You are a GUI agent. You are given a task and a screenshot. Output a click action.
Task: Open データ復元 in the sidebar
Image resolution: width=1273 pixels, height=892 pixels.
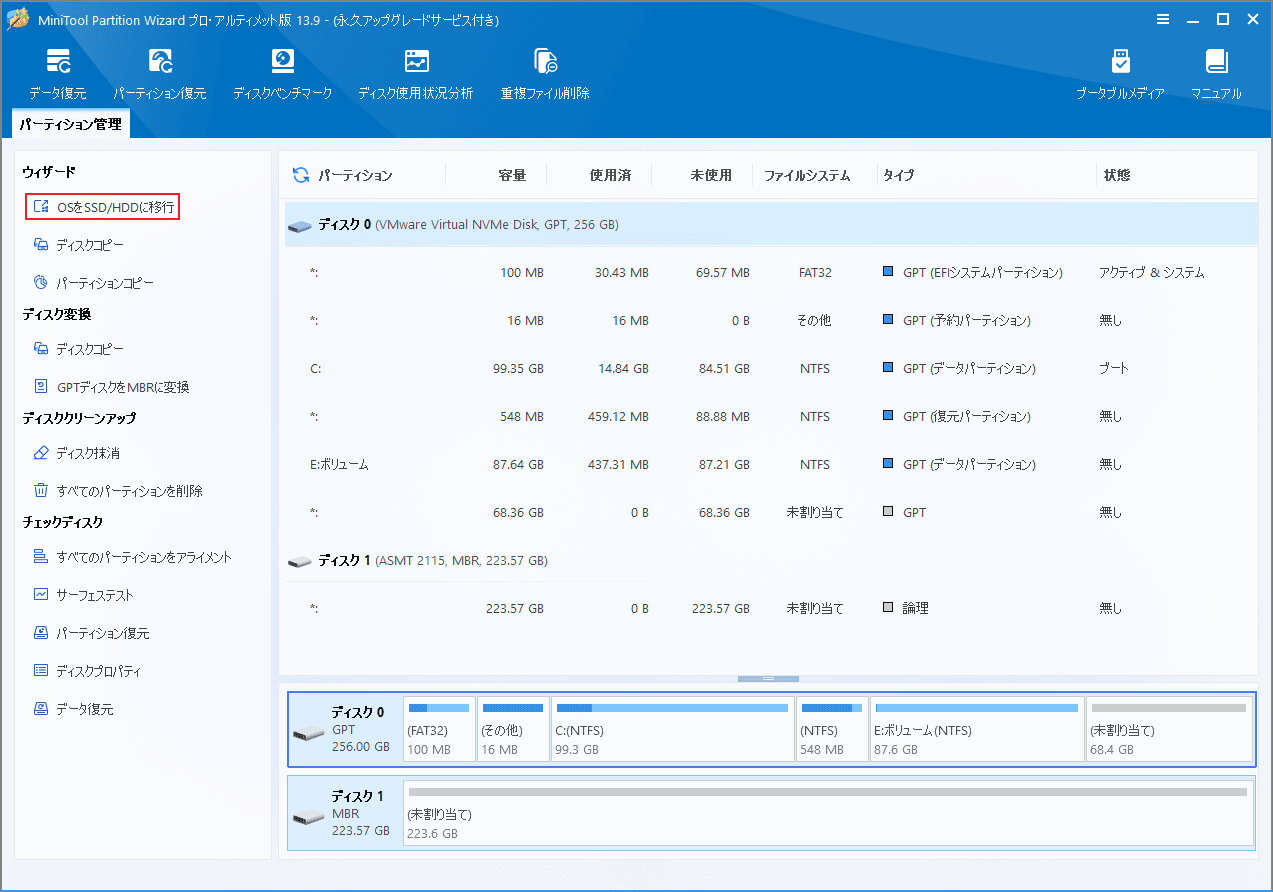[x=73, y=709]
